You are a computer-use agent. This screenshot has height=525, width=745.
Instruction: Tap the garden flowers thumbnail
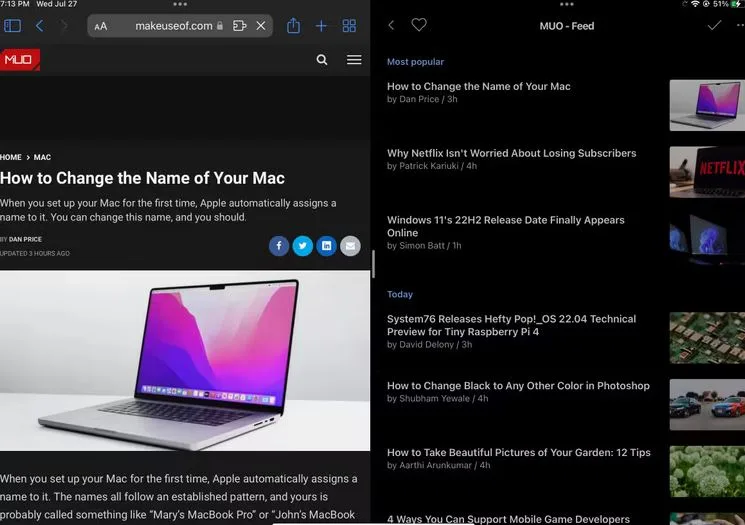(x=707, y=471)
